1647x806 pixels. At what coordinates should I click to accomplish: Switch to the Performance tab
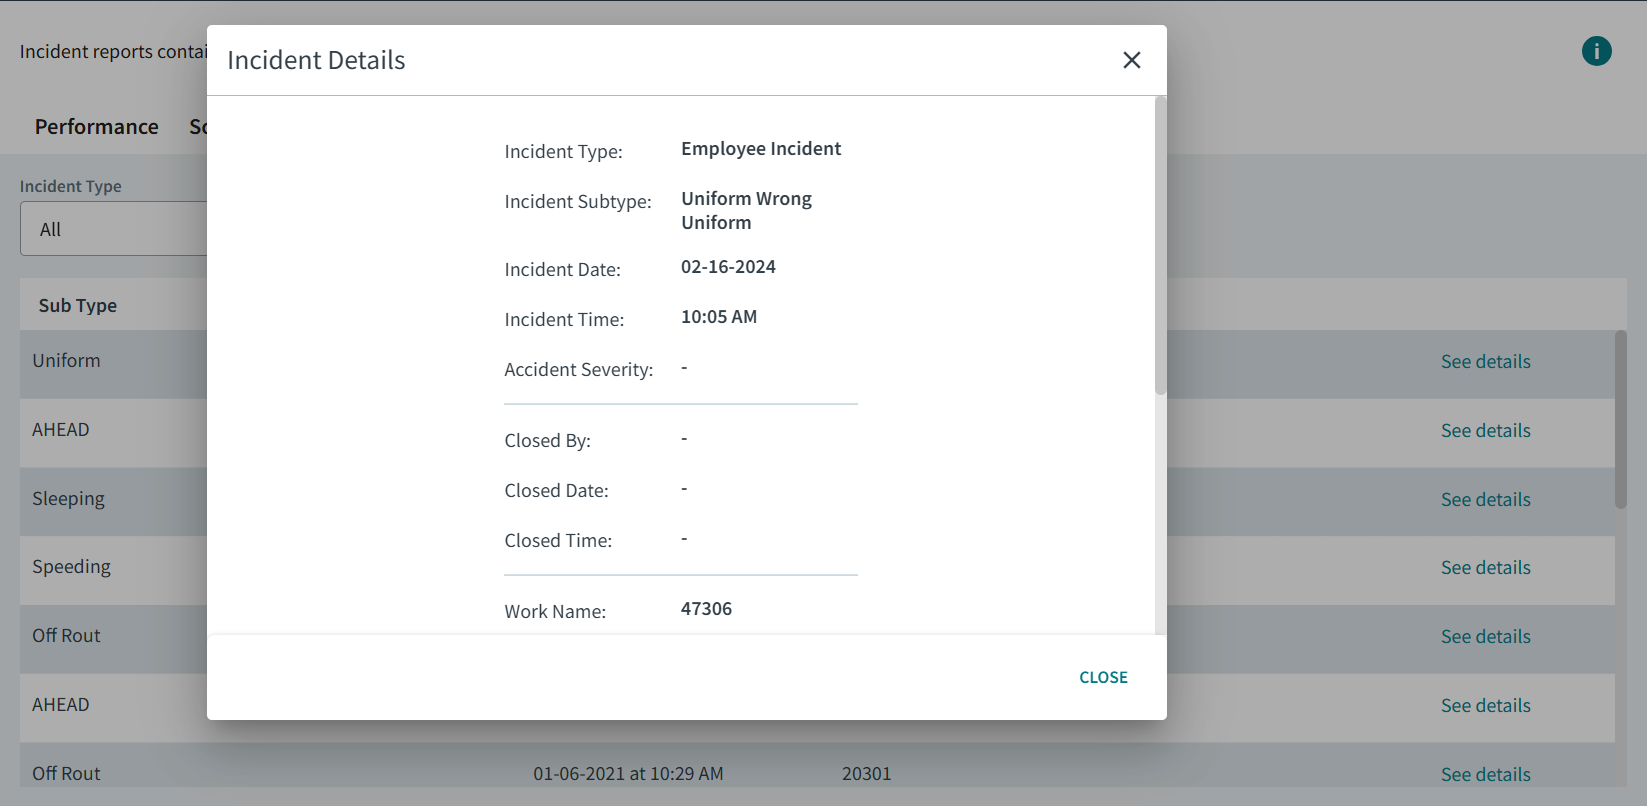[x=96, y=127]
